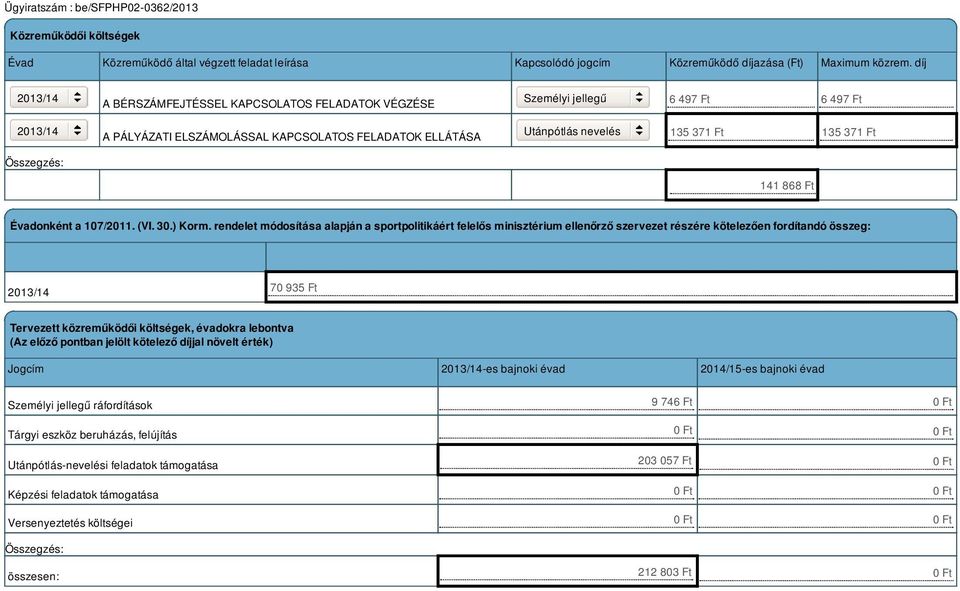Screen dimensions: 960x591
Task: Click the 70 935 Ft mandatory amount field
Action: click(611, 287)
